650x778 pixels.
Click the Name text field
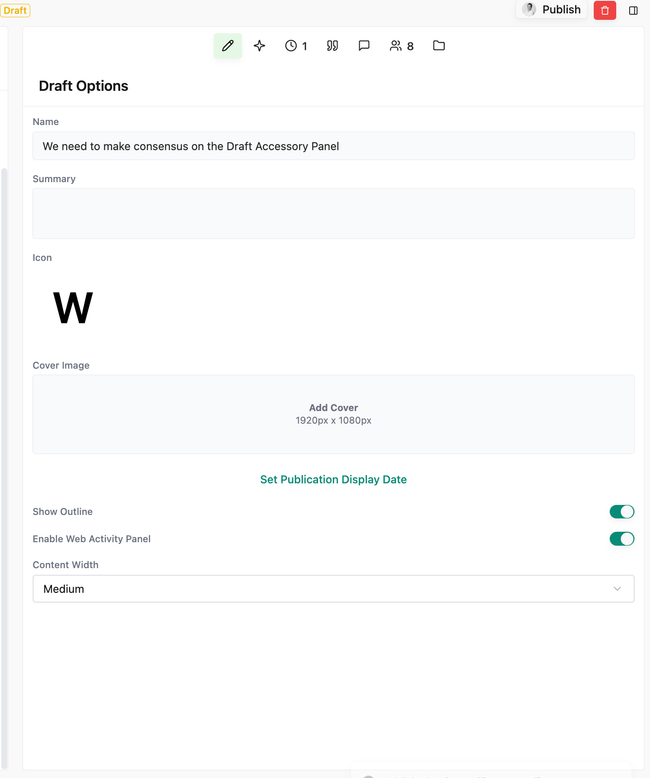point(333,146)
